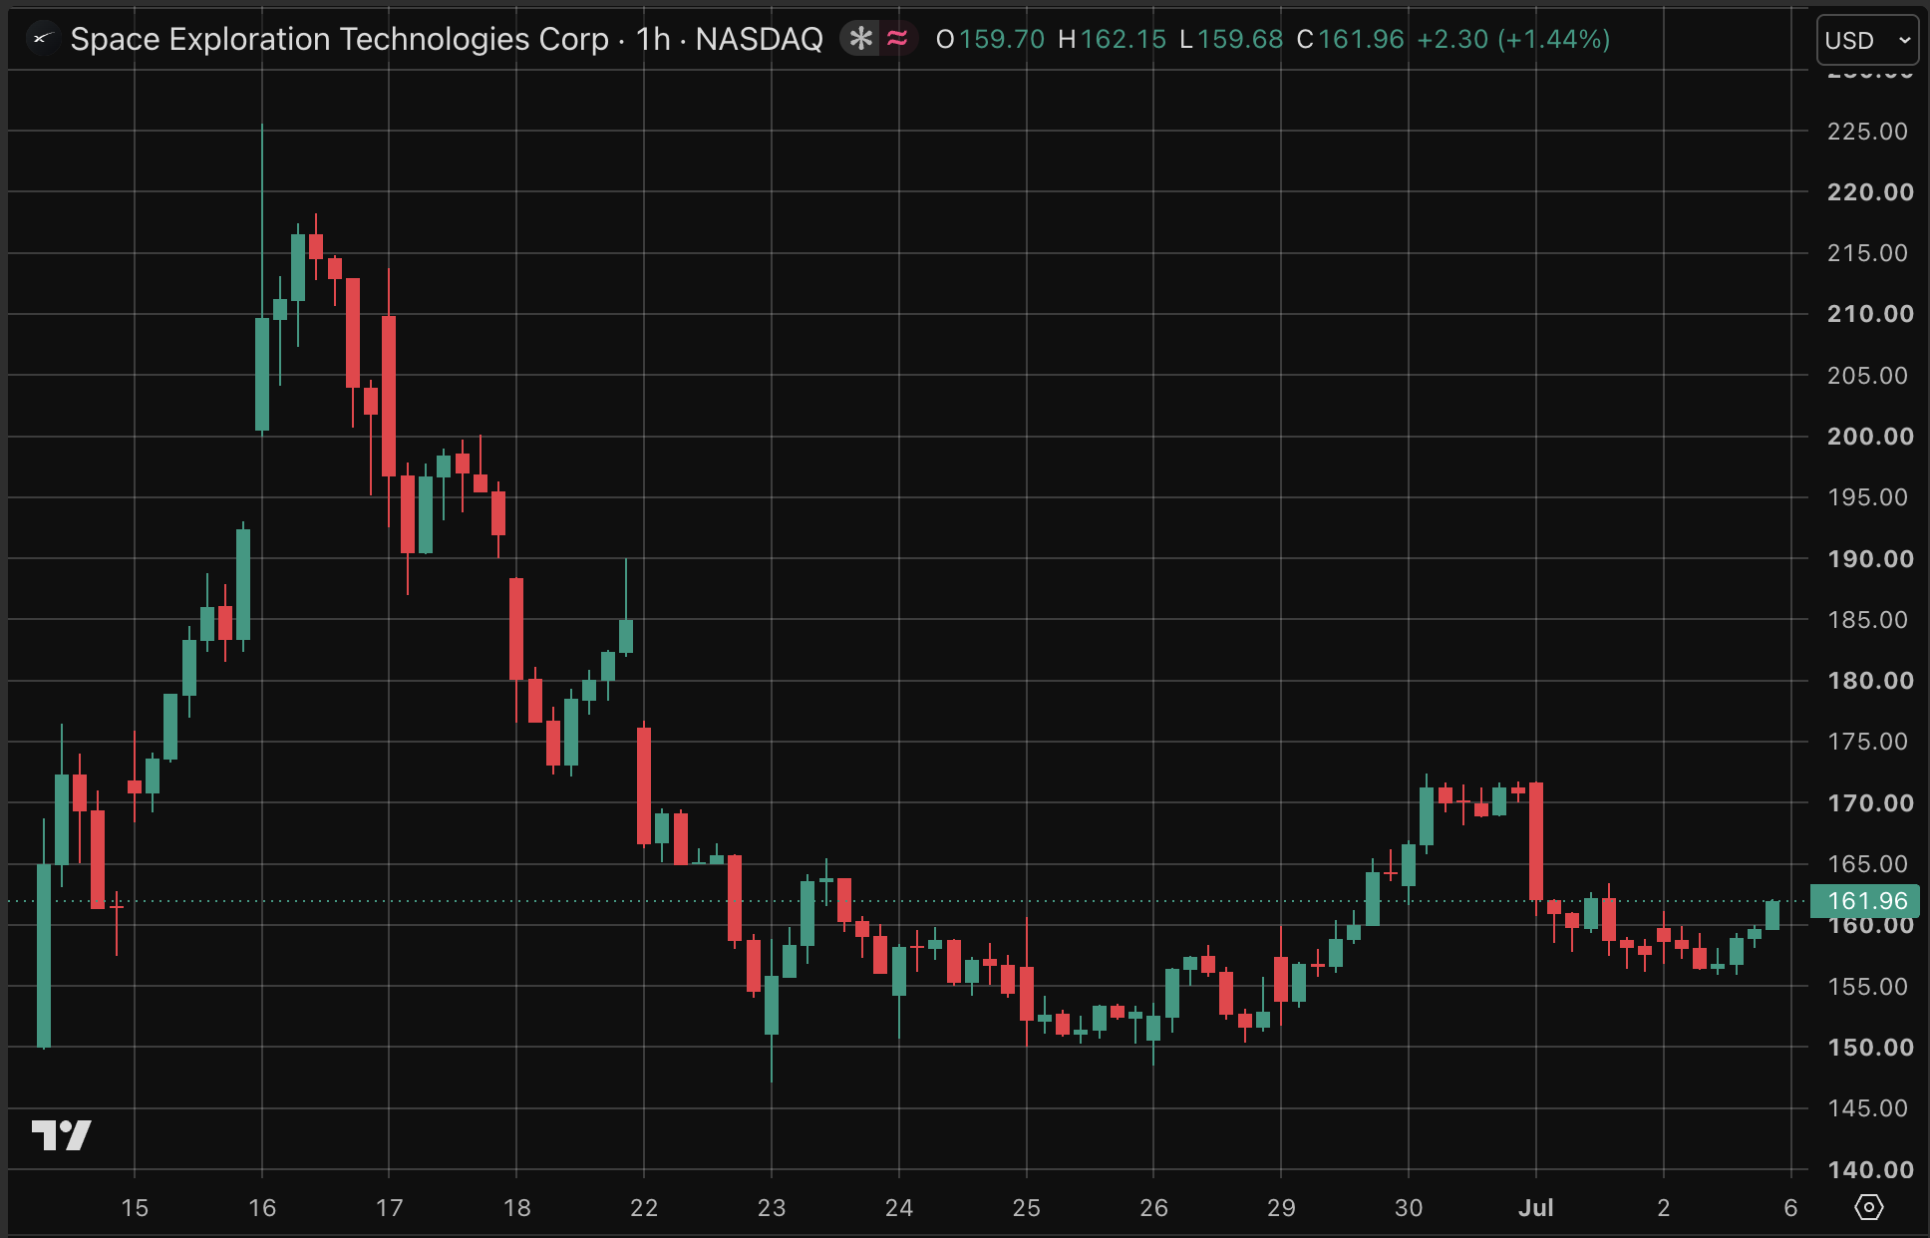This screenshot has width=1930, height=1238.
Task: Click the 150.00 price scale label
Action: pos(1869,1047)
